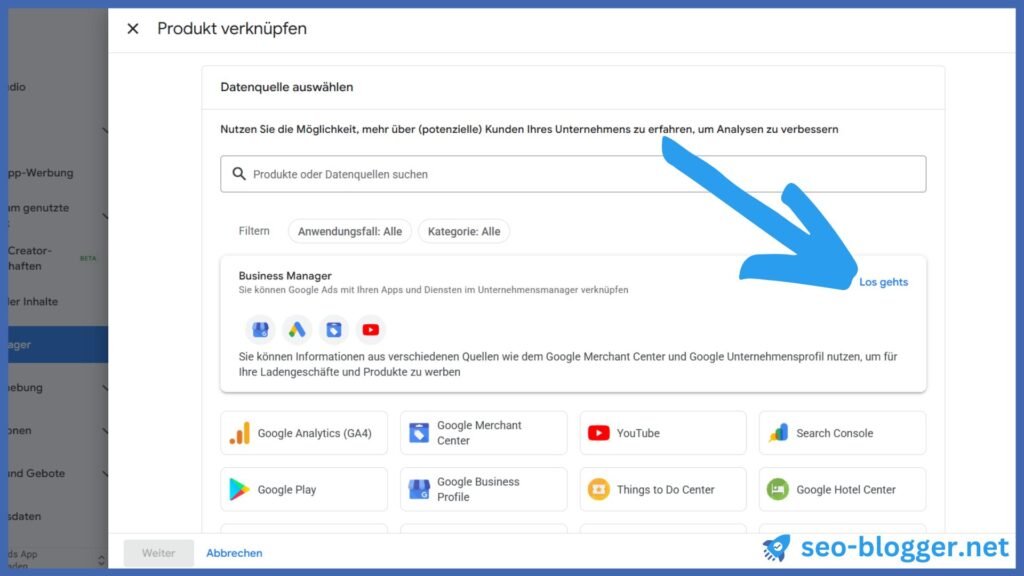This screenshot has width=1024, height=576.
Task: Click the Business Manager heading text
Action: coord(285,276)
